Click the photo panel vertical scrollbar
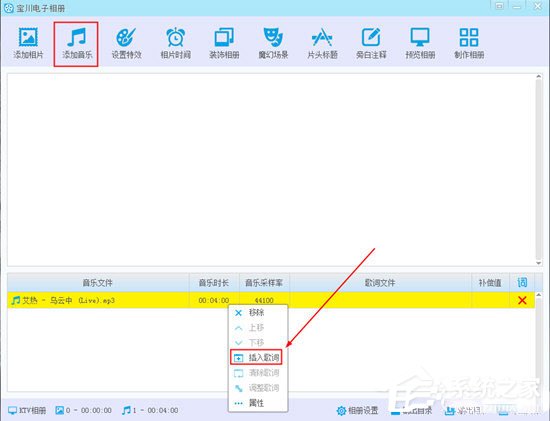Viewport: 550px width, 421px height. tap(538, 169)
